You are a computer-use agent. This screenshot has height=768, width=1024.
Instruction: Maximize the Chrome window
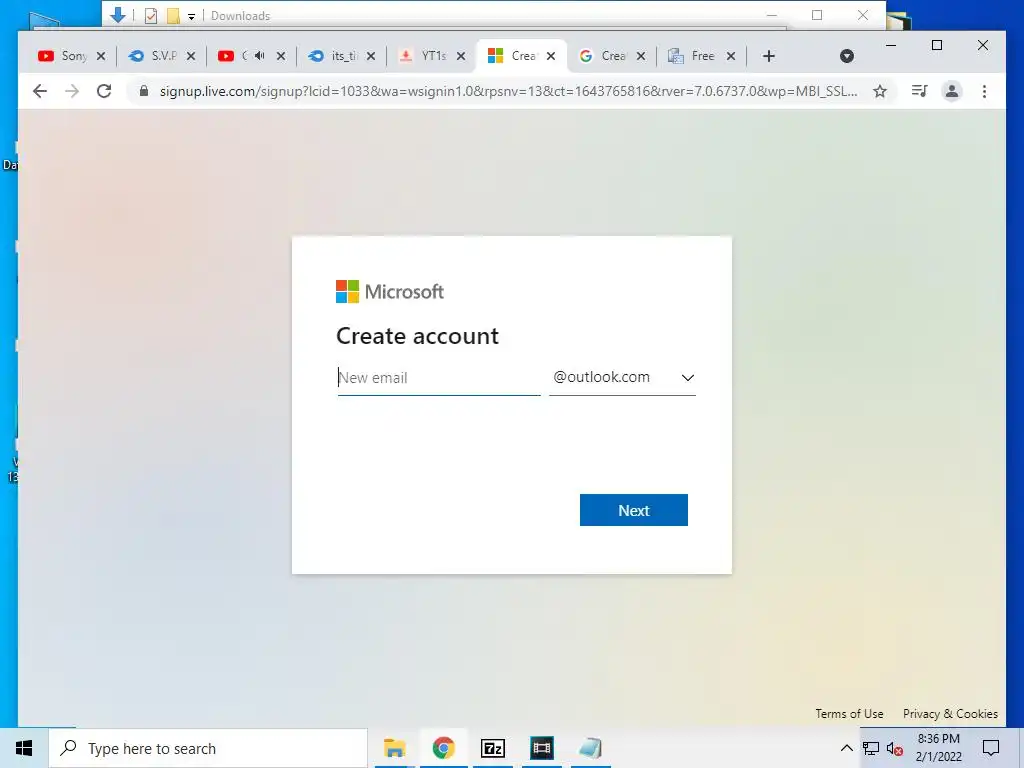click(936, 45)
